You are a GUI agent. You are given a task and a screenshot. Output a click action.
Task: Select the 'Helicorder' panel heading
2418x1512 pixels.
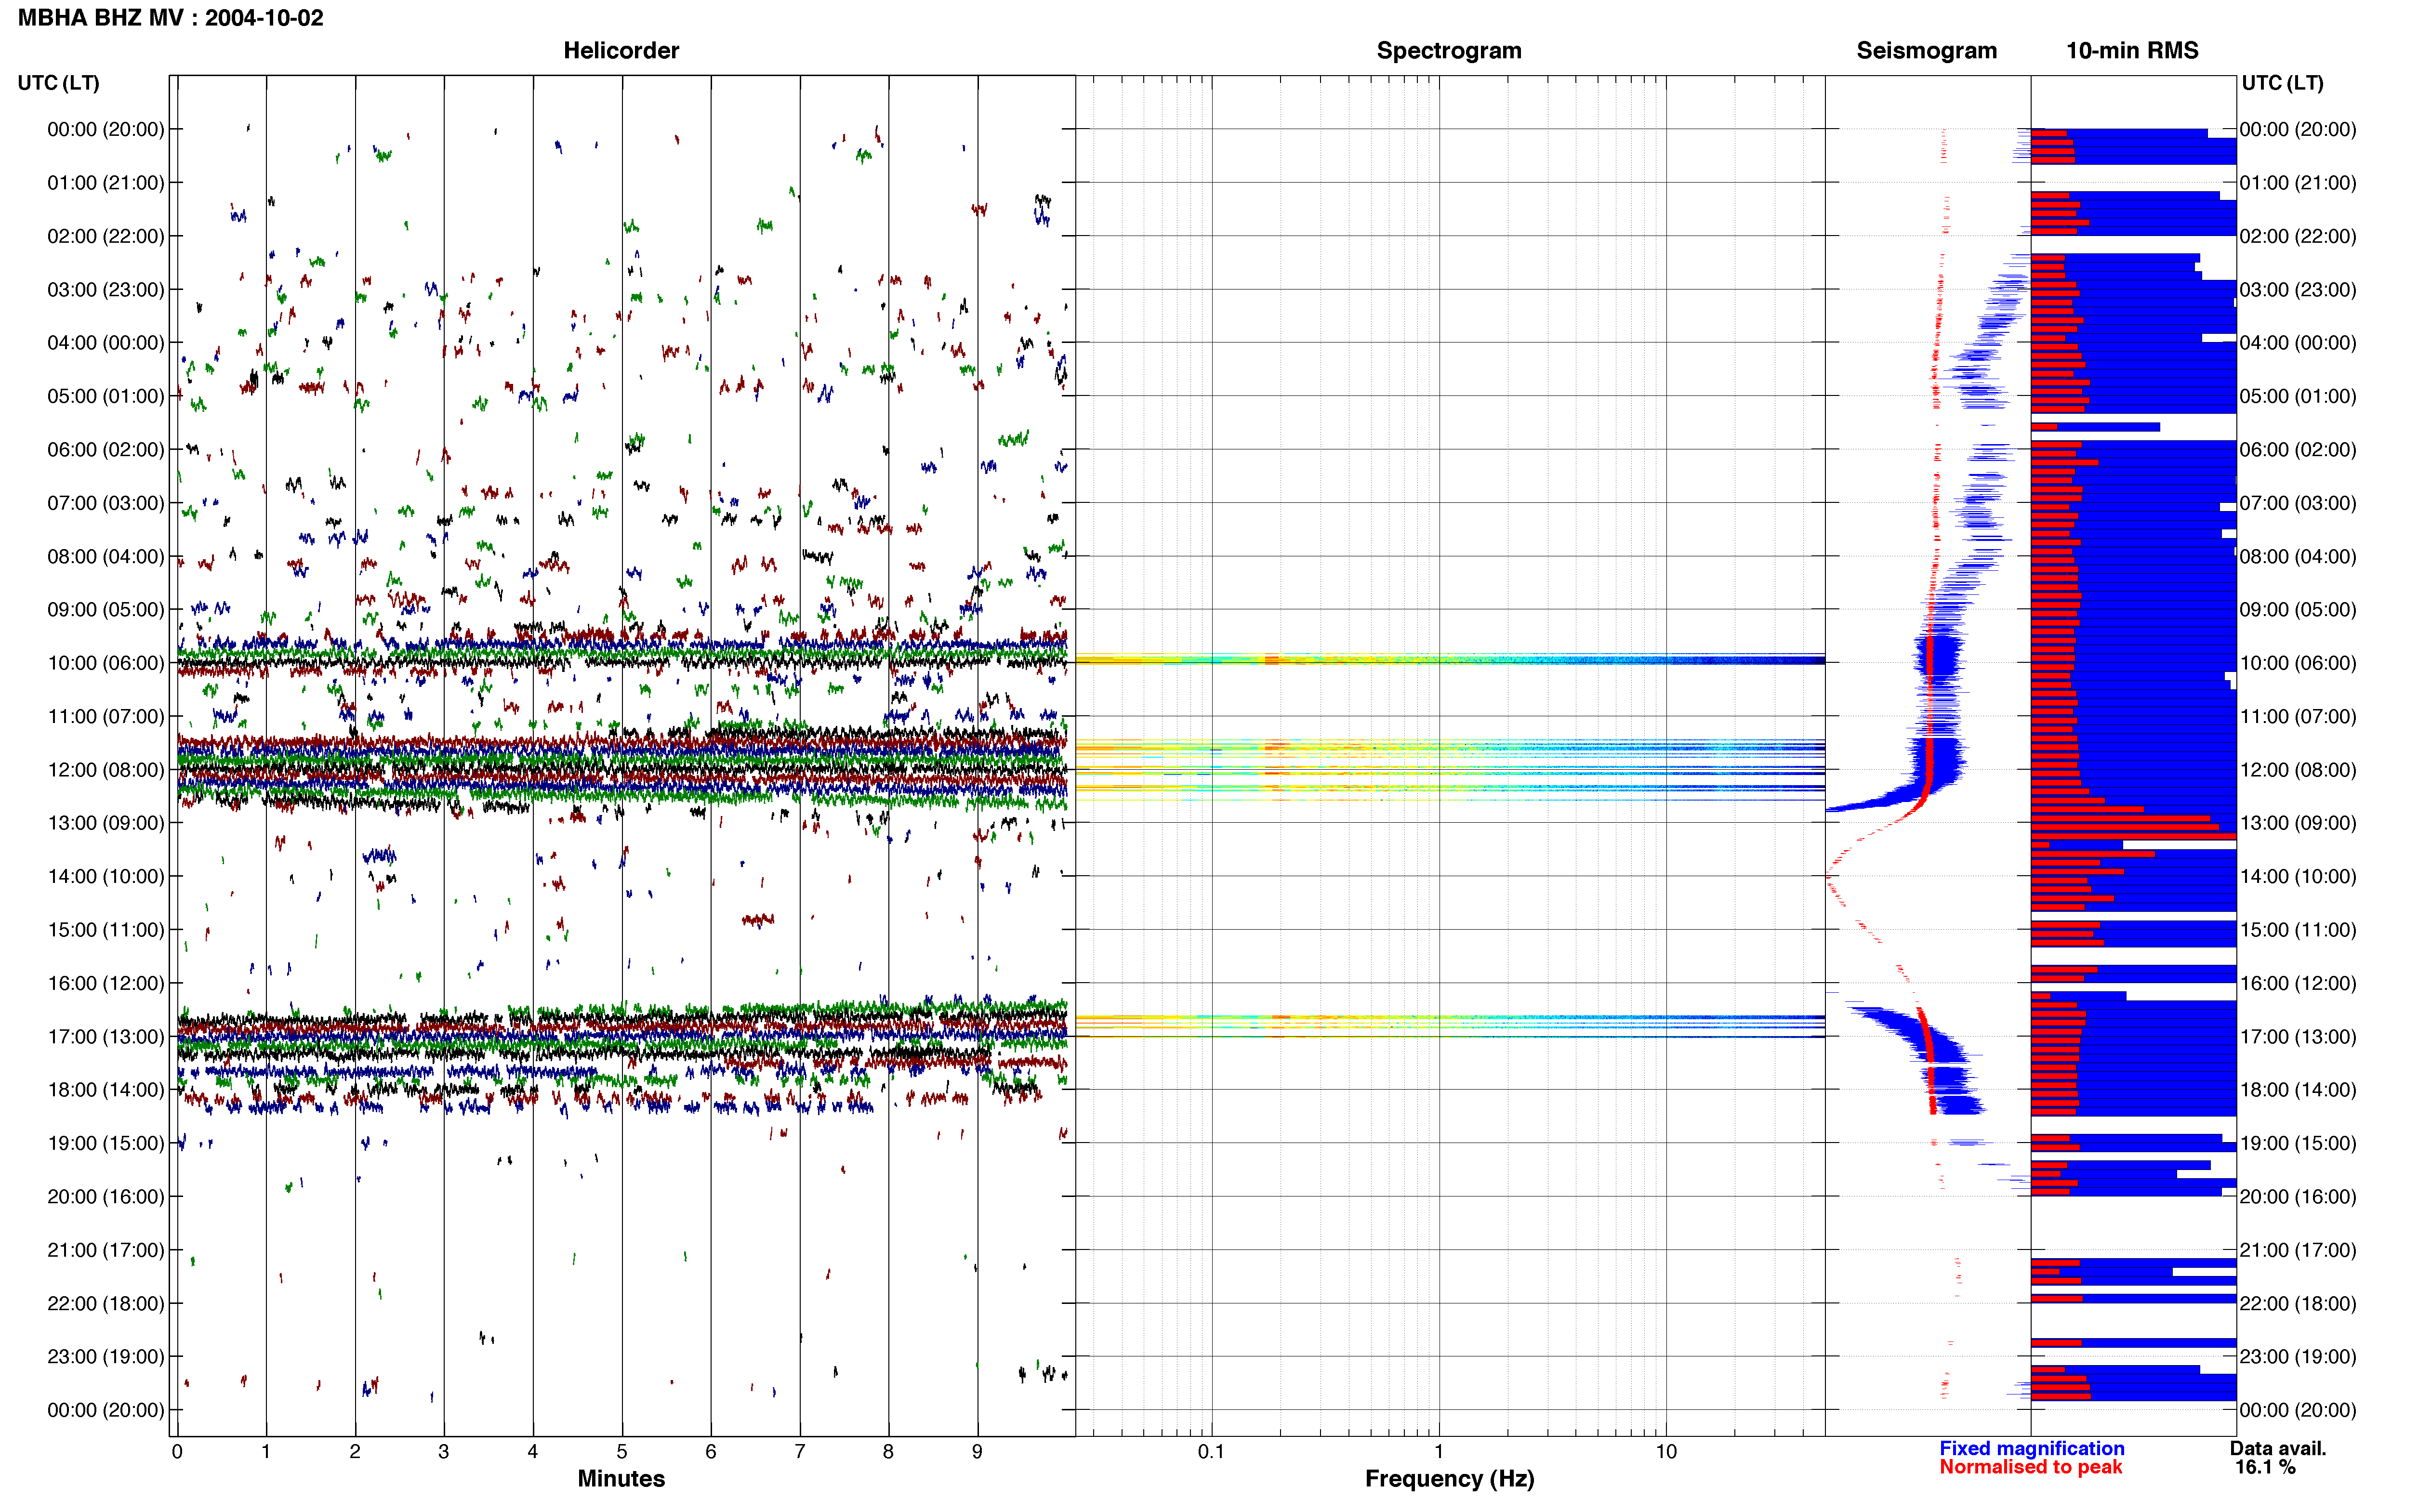click(x=621, y=50)
